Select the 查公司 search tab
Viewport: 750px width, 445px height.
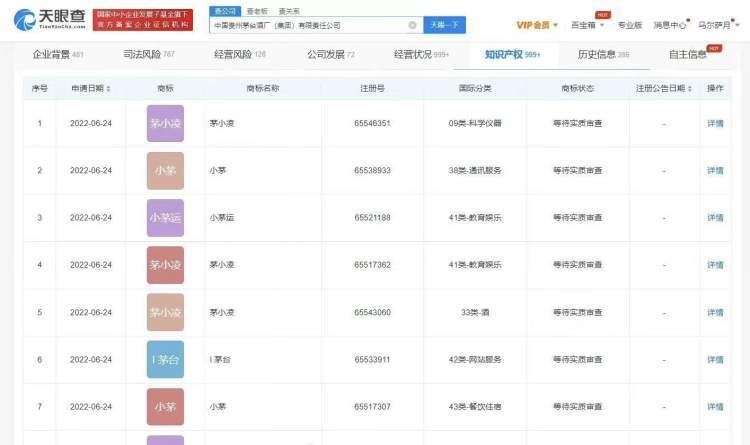point(225,11)
